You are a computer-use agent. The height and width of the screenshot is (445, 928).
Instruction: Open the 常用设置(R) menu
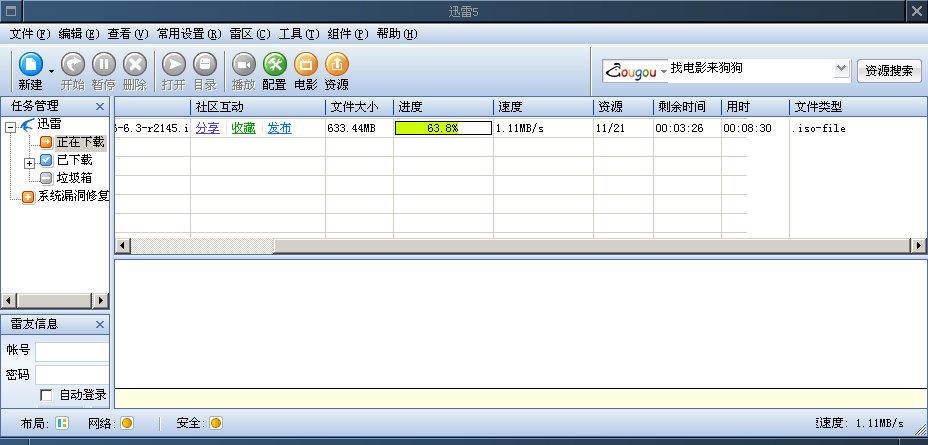tap(189, 34)
